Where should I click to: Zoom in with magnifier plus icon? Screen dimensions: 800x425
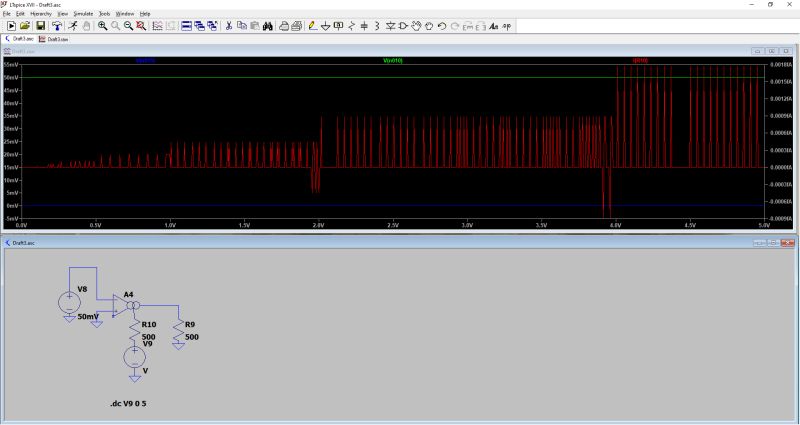point(103,26)
